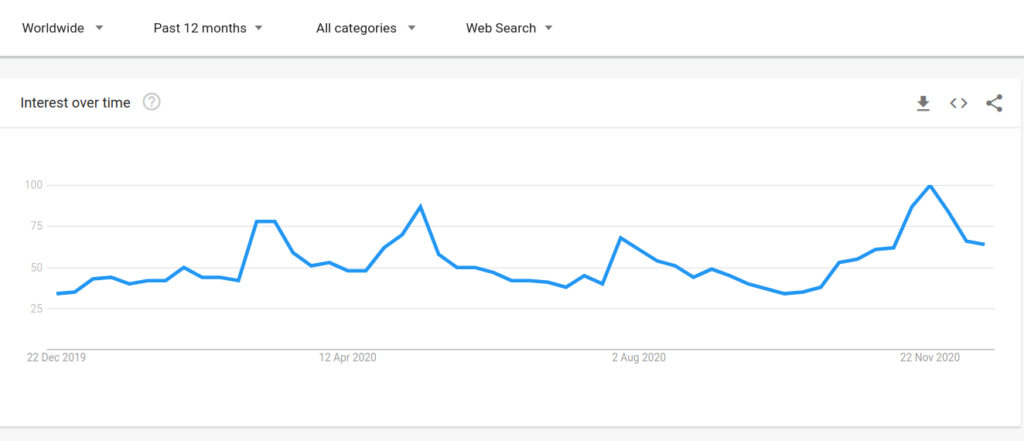Image resolution: width=1024 pixels, height=441 pixels.
Task: Click the Interest over time heading
Action: (76, 102)
